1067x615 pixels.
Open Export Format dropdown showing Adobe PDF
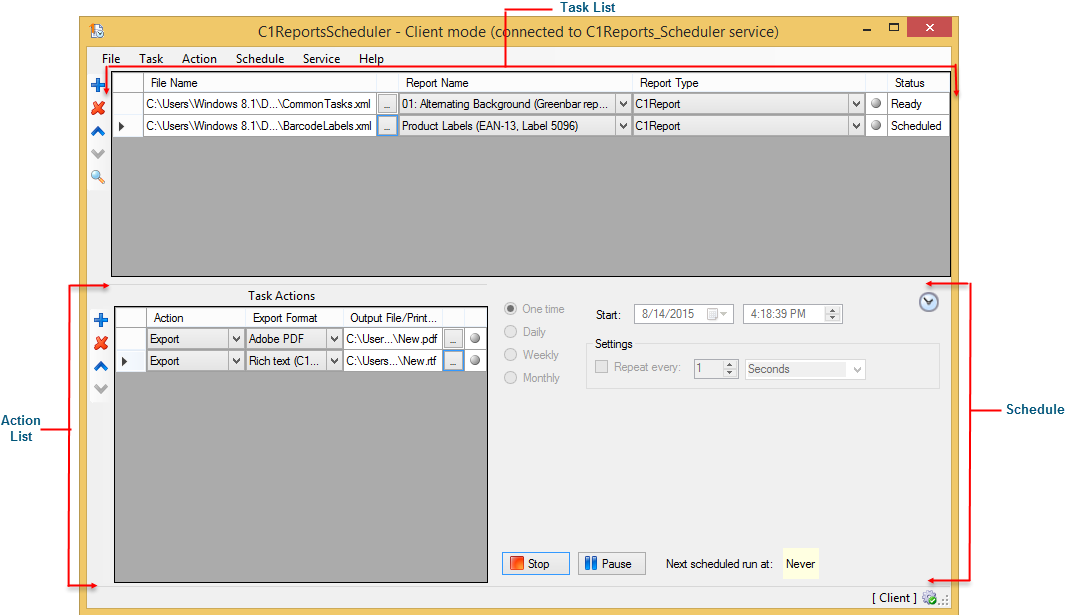[334, 339]
